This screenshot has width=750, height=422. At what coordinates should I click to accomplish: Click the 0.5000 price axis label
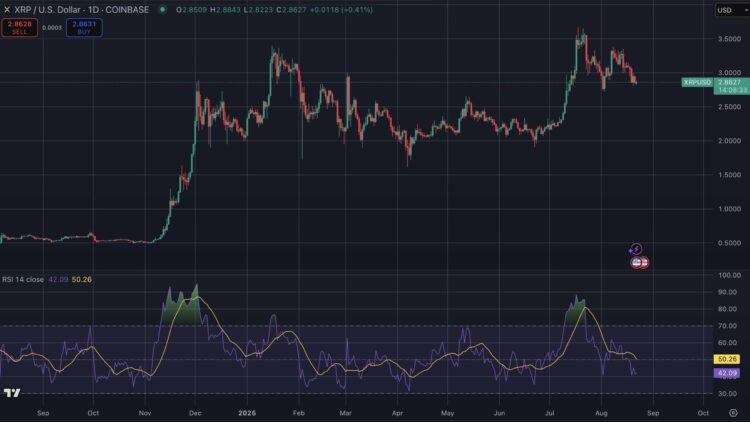[x=729, y=243]
